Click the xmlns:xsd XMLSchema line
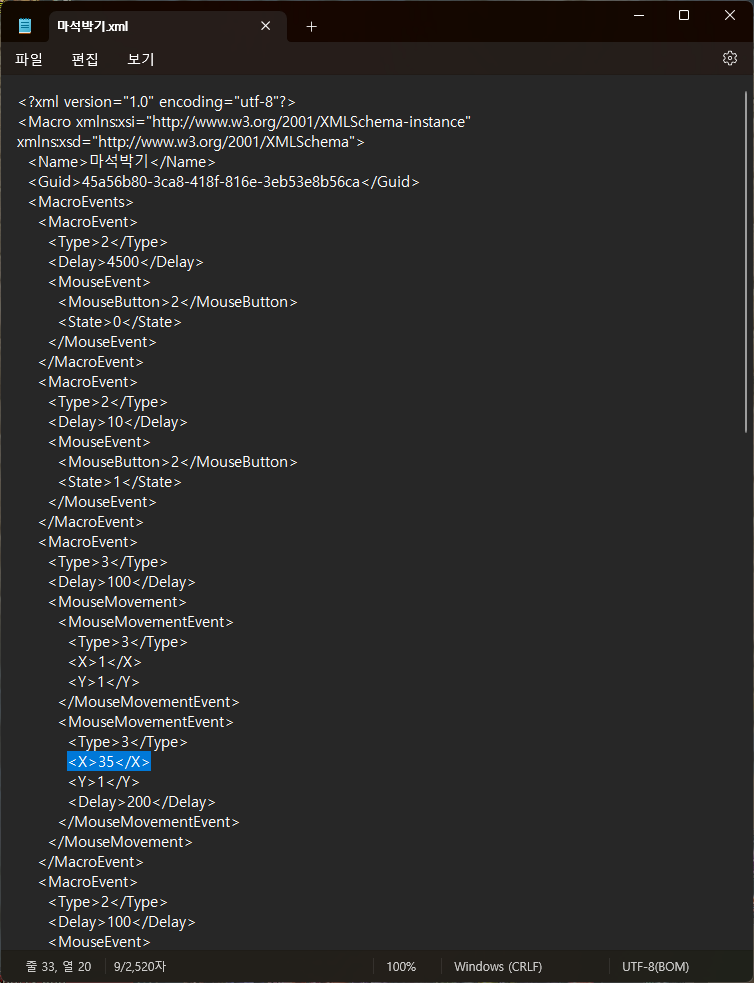 (x=191, y=142)
